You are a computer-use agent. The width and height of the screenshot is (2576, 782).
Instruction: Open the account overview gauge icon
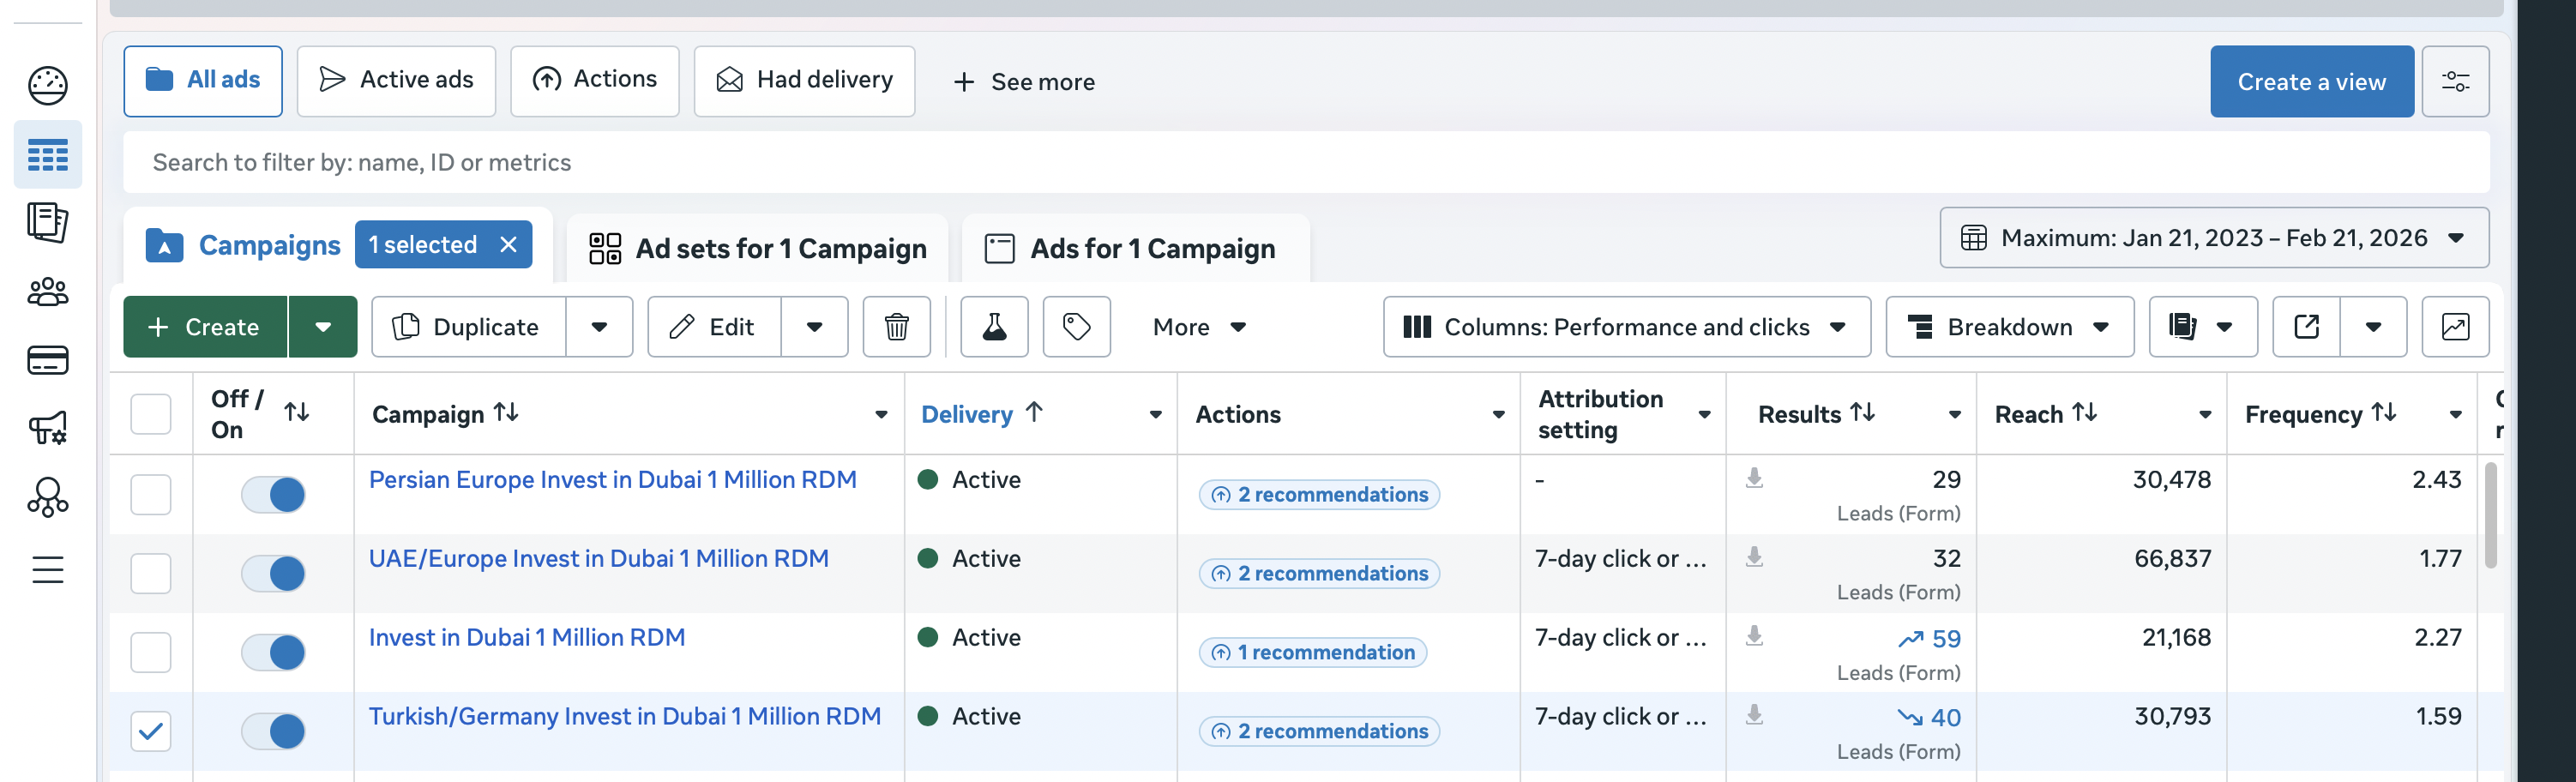pyautogui.click(x=47, y=86)
